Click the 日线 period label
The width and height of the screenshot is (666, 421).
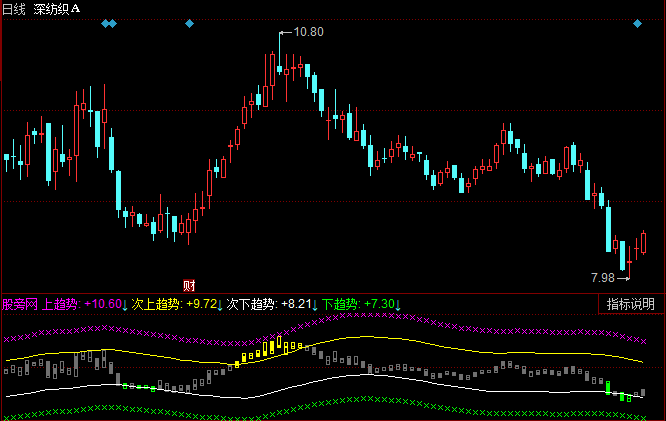[x=14, y=8]
